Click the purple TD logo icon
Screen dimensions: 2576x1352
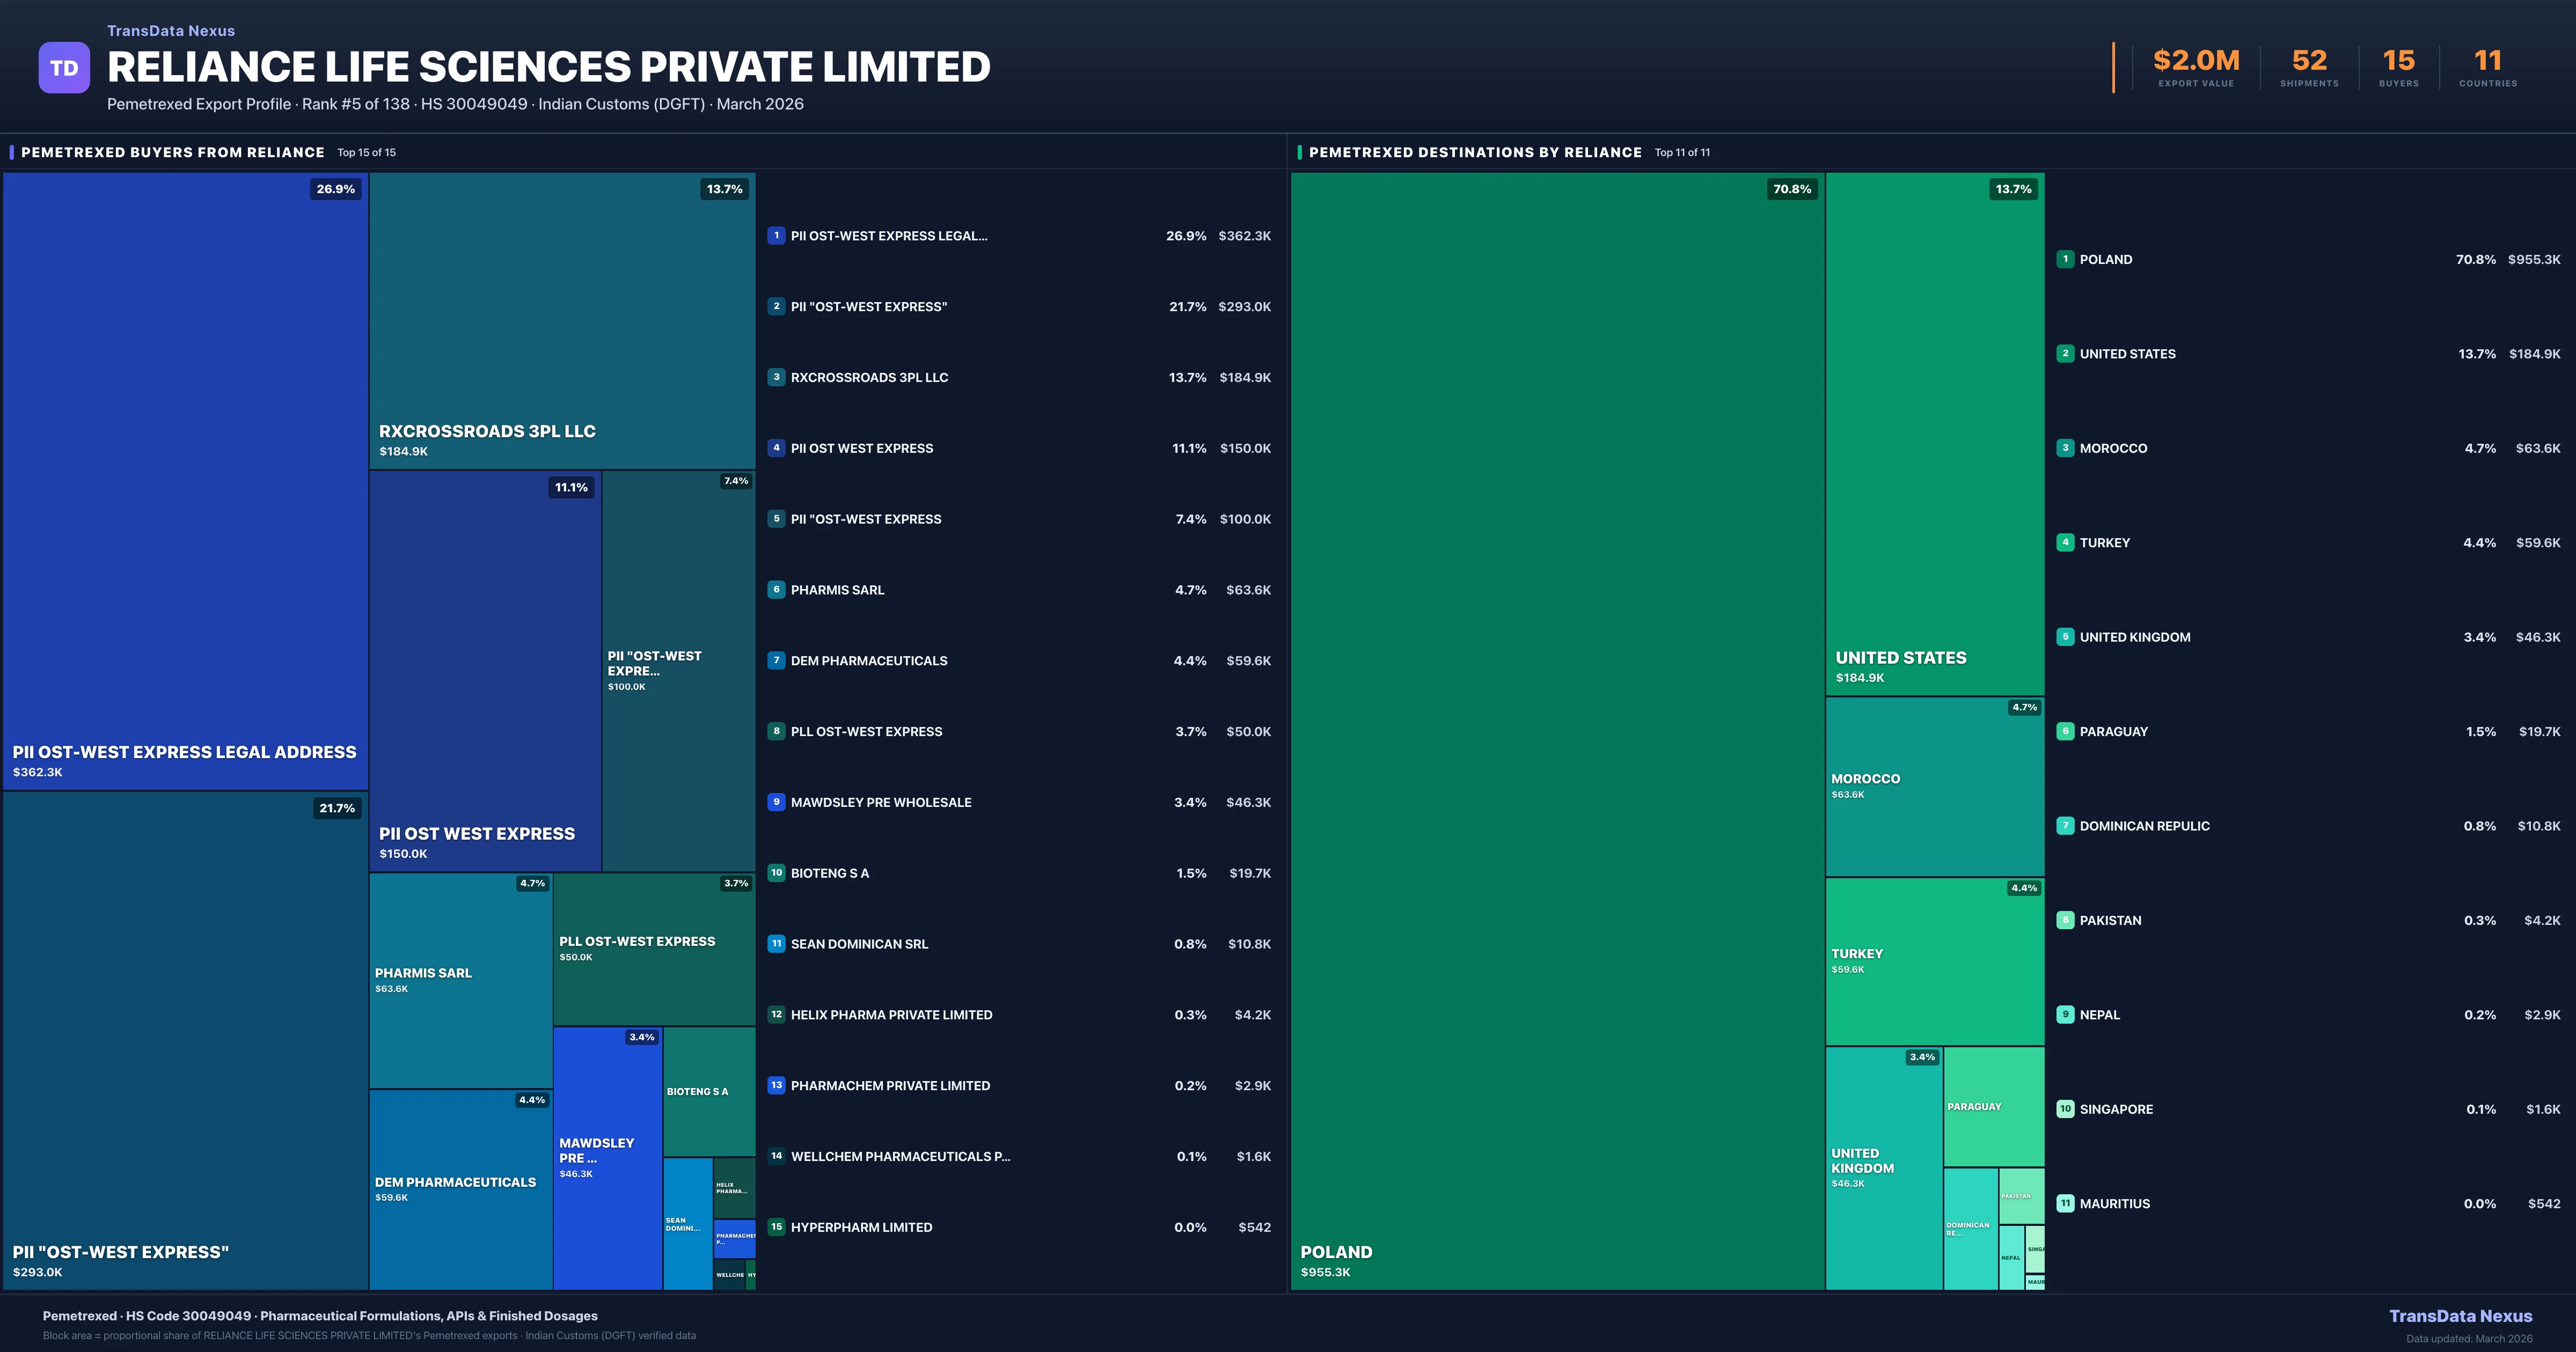point(64,68)
